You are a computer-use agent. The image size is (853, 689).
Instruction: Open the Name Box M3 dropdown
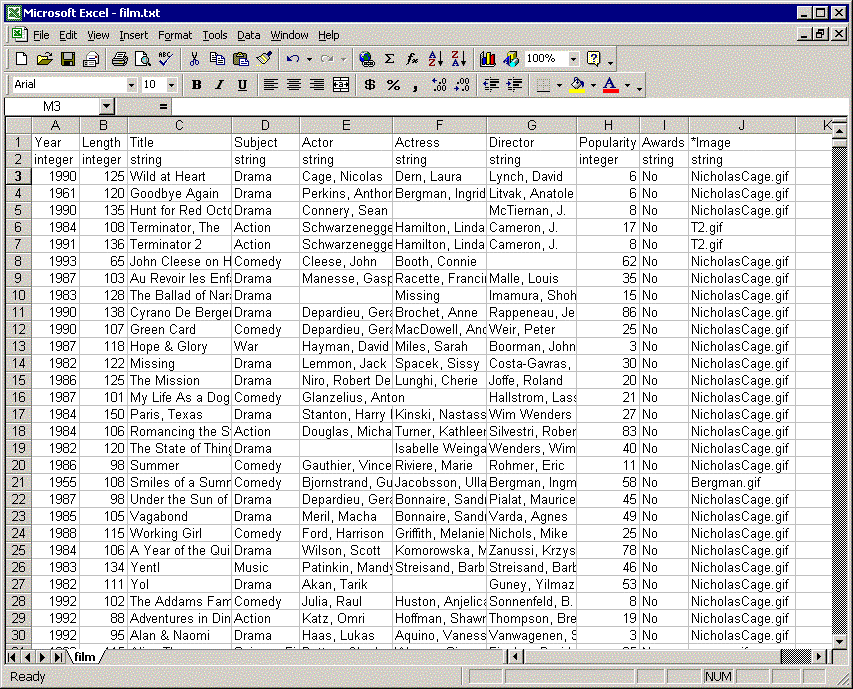click(x=107, y=106)
